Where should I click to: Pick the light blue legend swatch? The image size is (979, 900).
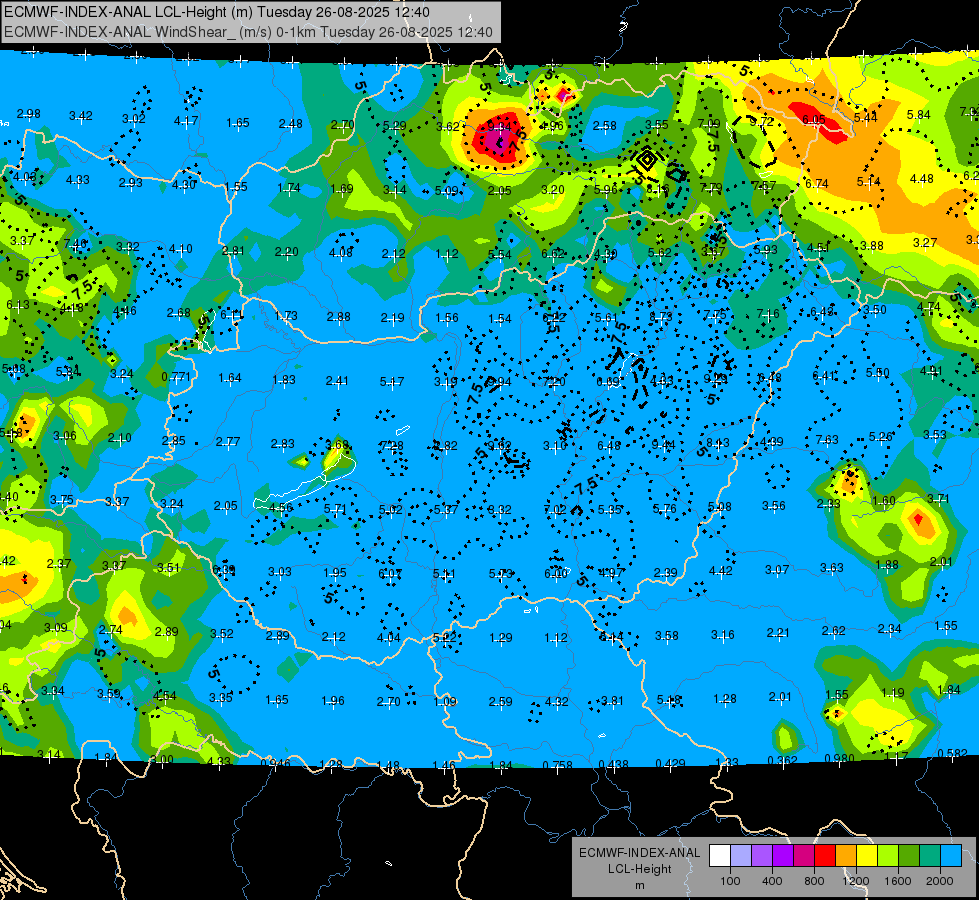(x=951, y=856)
